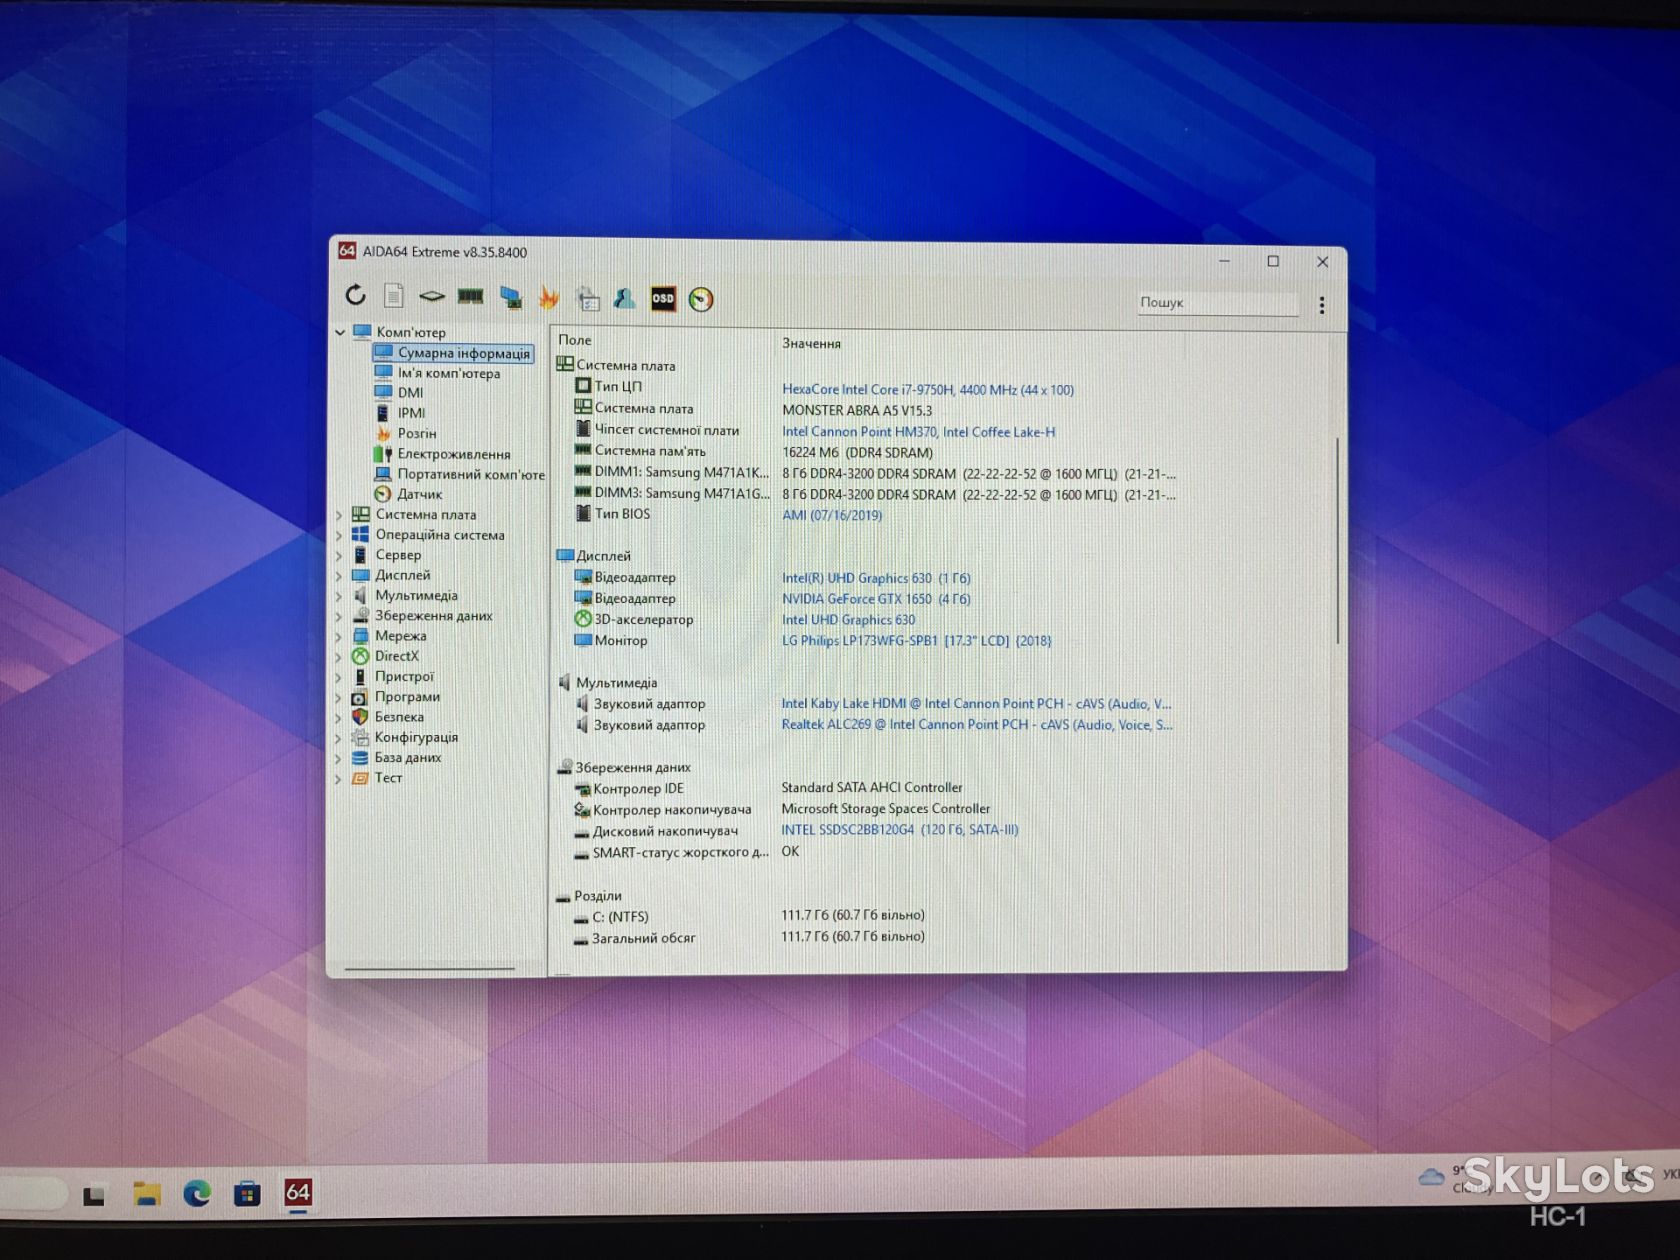1680x1260 pixels.
Task: Click the Пошук search field
Action: pos(1217,303)
